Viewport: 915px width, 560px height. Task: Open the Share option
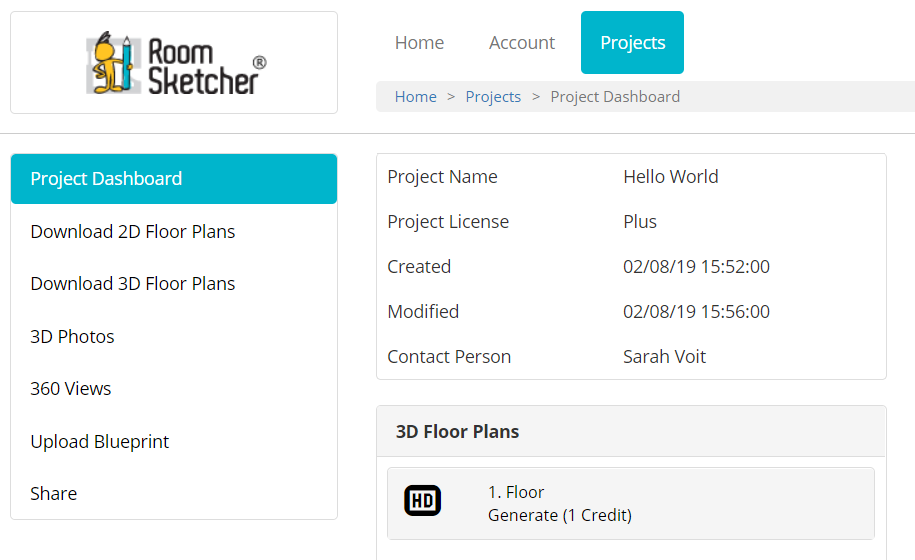pos(174,494)
